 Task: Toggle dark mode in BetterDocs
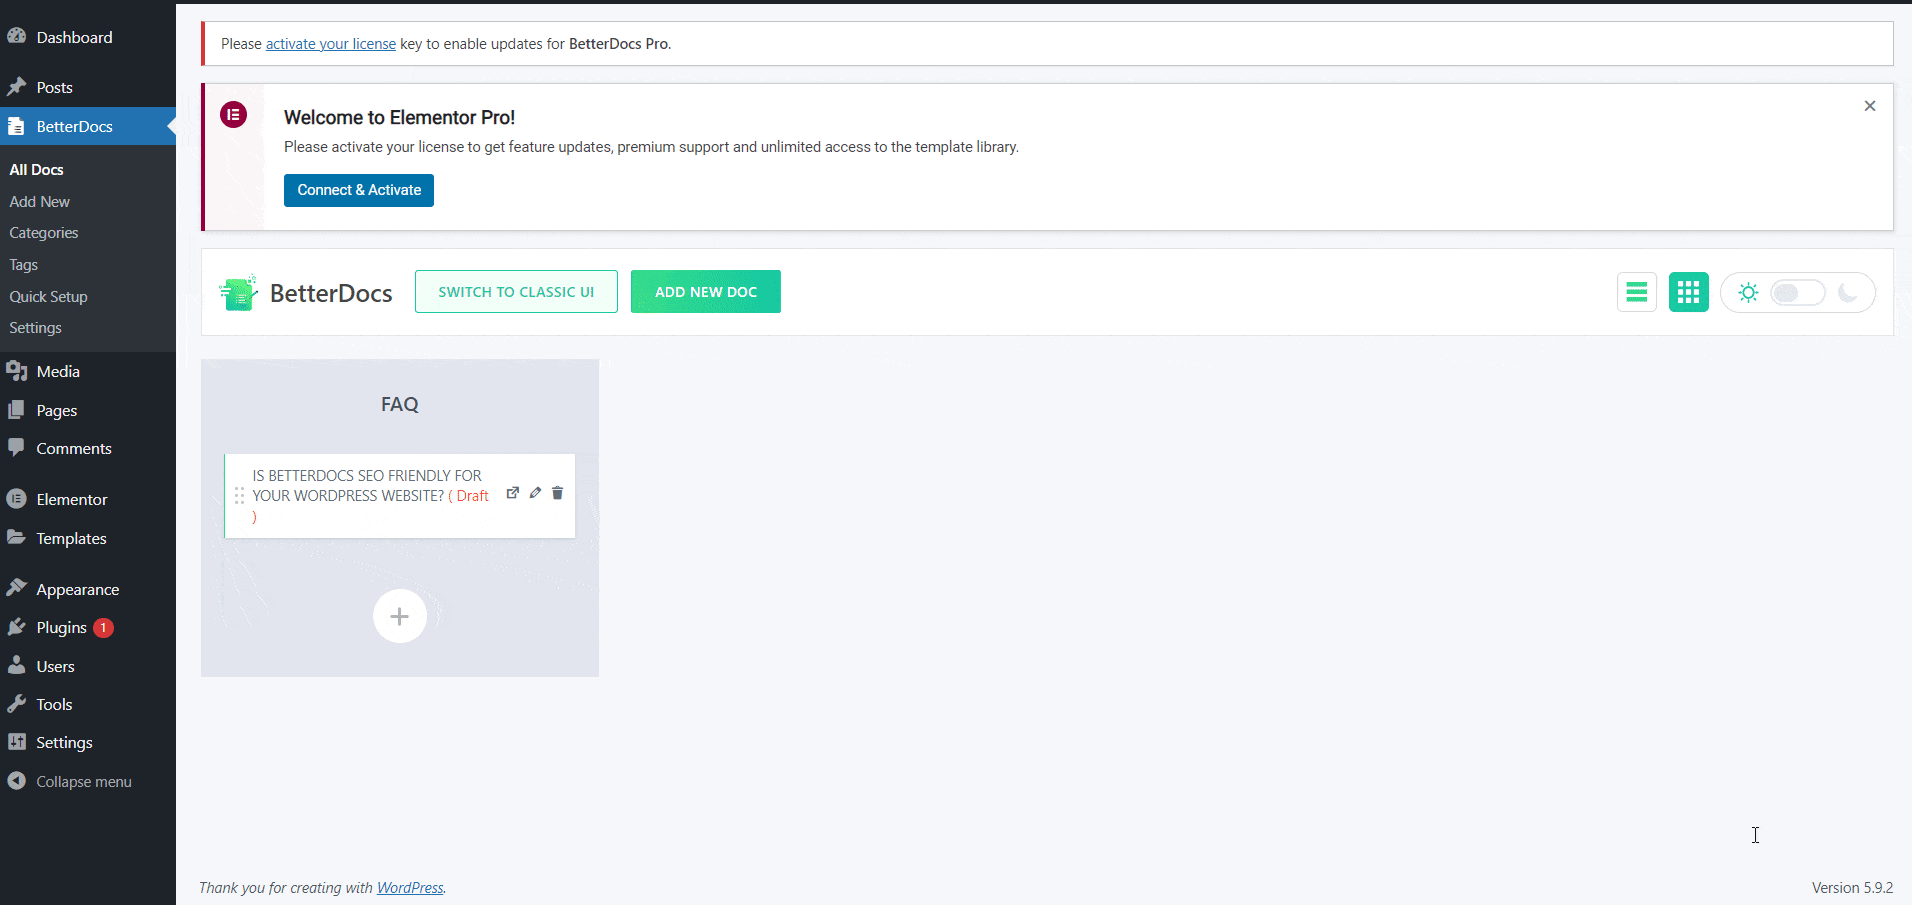(x=1797, y=292)
